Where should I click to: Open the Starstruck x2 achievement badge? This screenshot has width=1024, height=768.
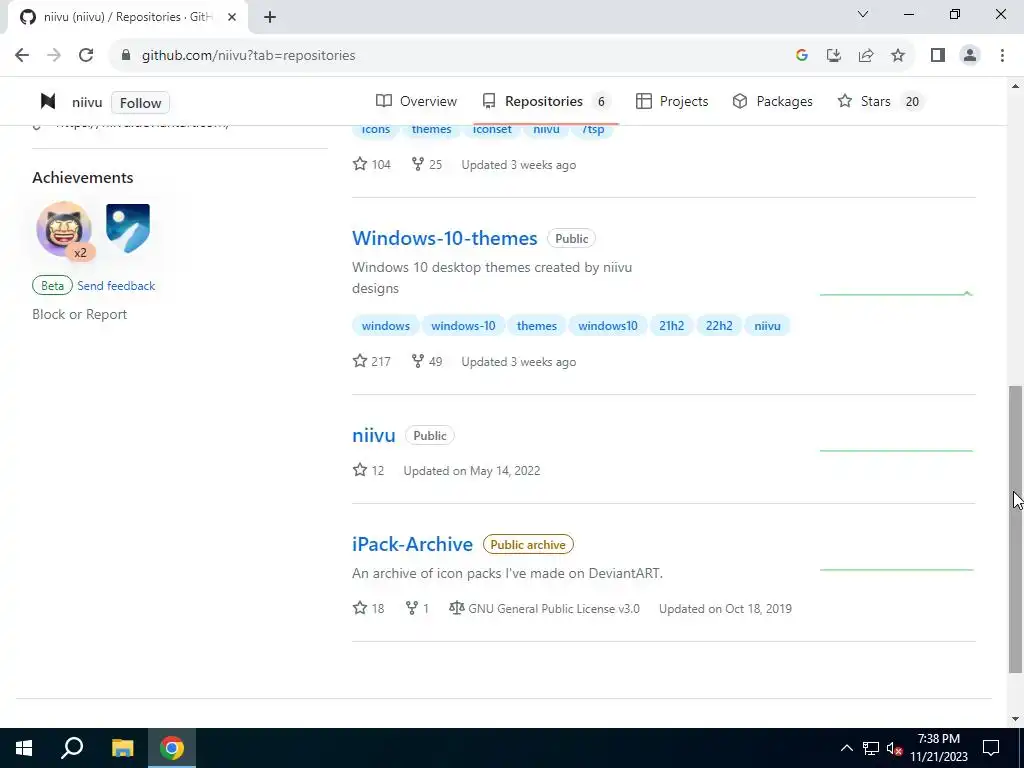click(65, 230)
